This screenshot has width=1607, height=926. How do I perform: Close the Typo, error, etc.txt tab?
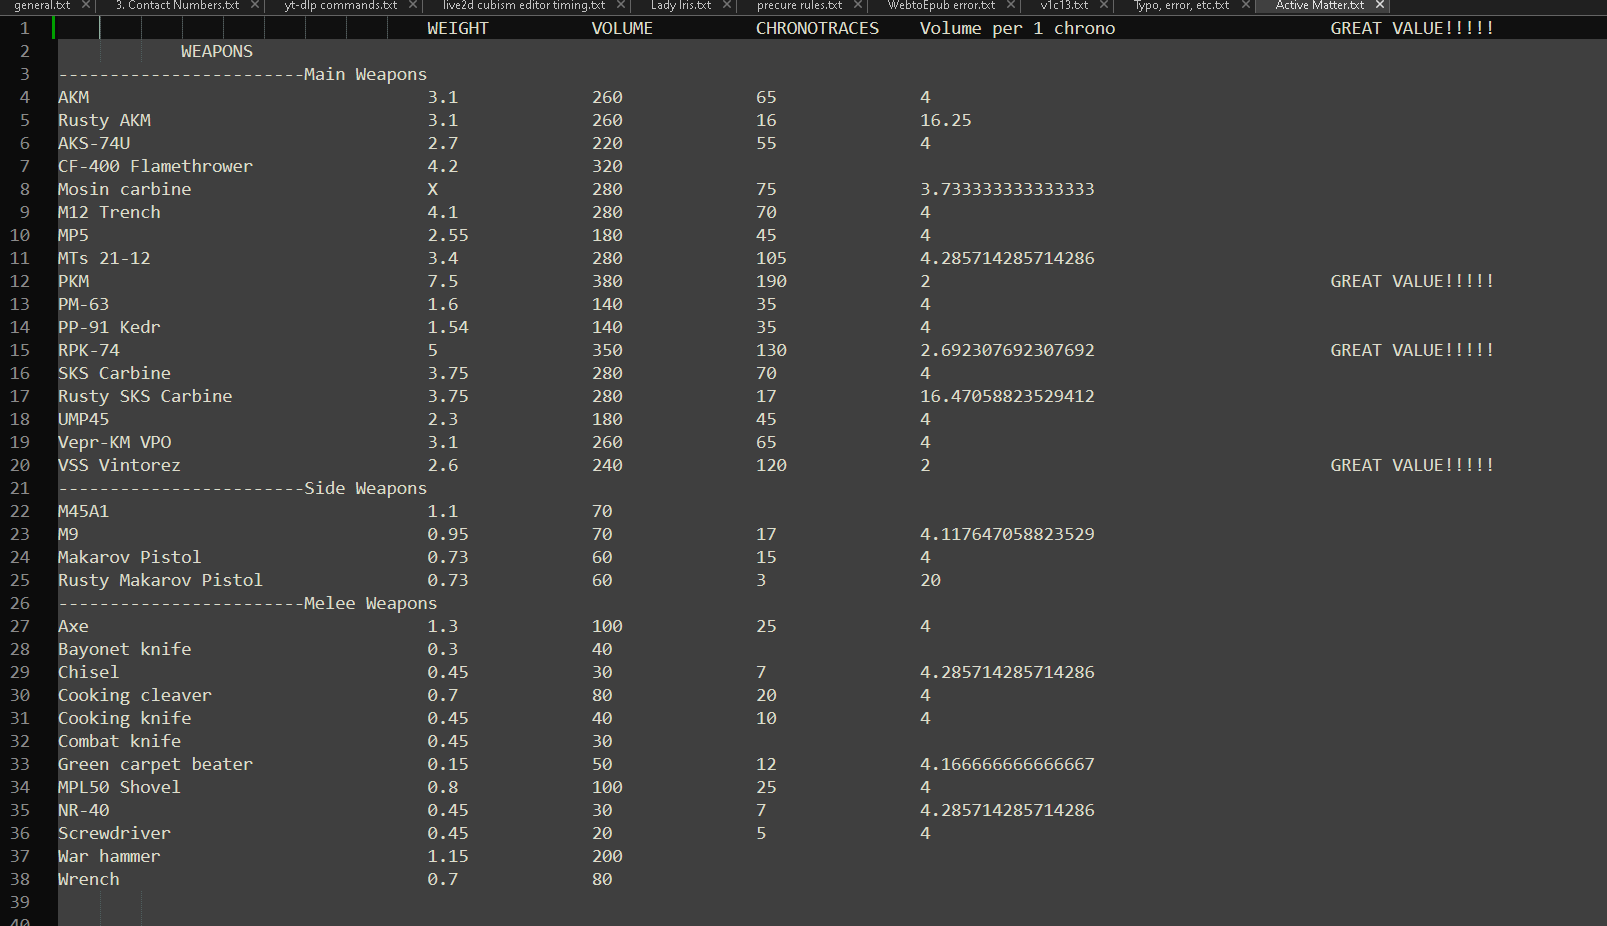click(x=1245, y=5)
